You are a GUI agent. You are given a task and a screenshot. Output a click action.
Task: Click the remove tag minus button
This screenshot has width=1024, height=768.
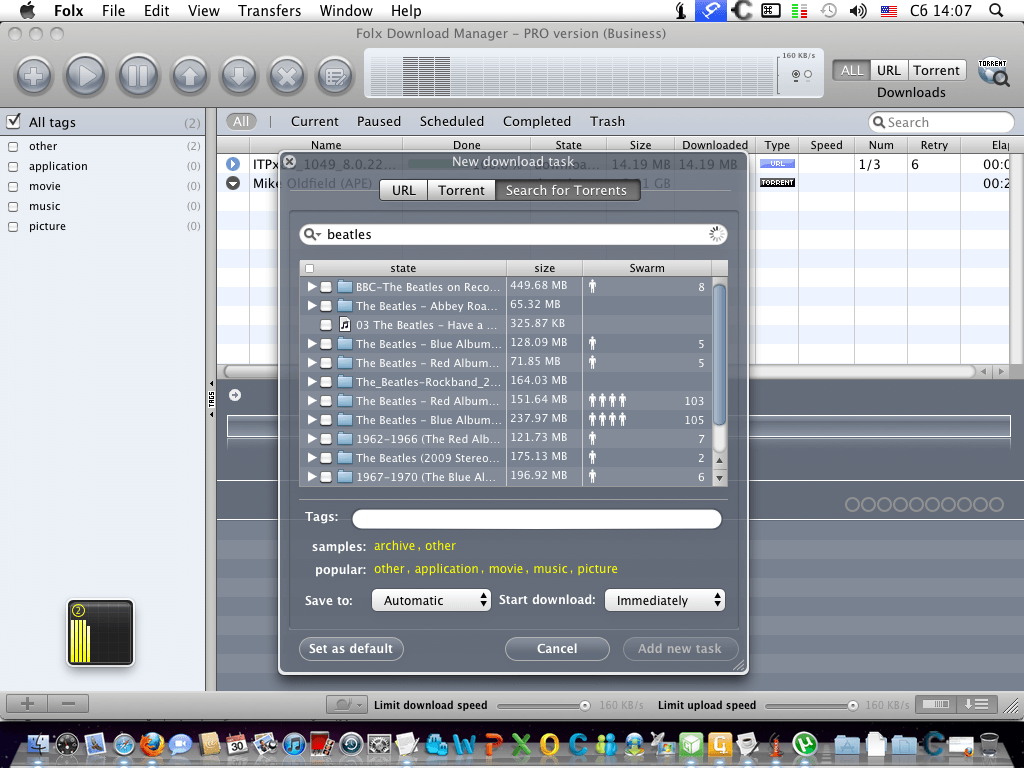(68, 703)
